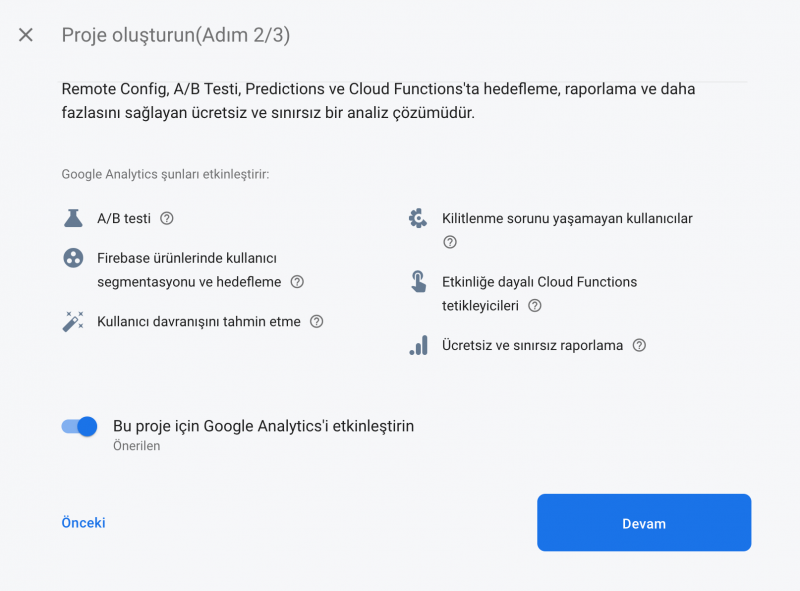800x591 pixels.
Task: Select the A/B testi flask icon
Action: (72, 218)
